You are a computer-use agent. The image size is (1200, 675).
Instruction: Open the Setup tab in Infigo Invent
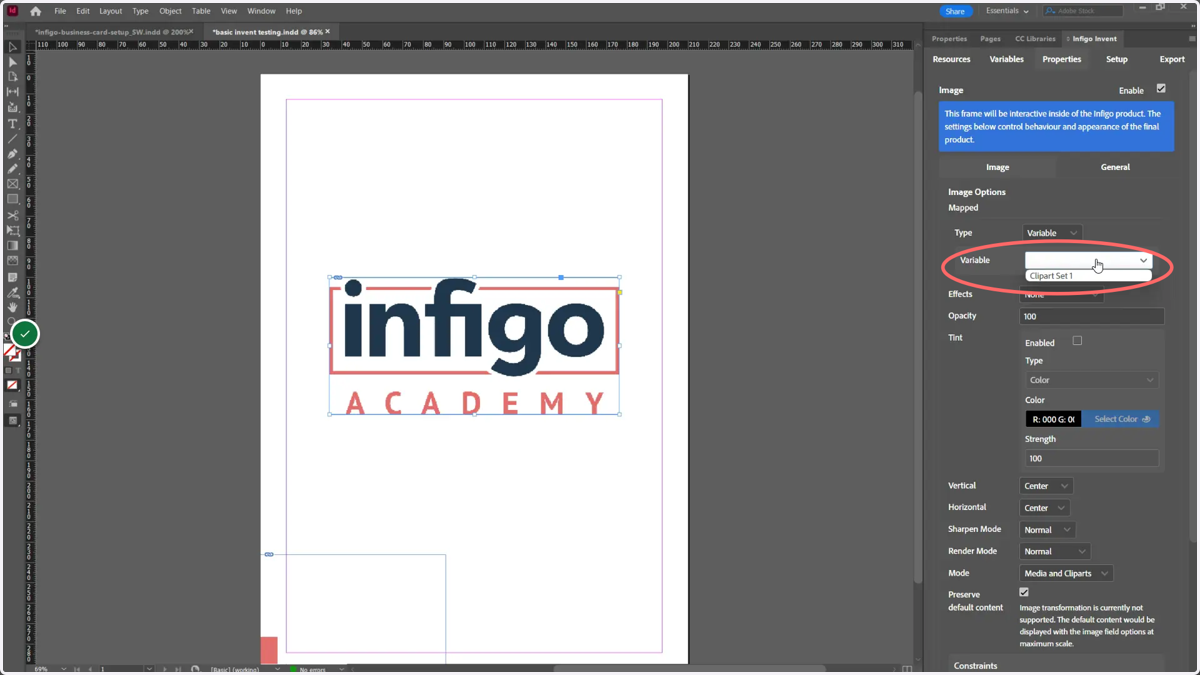click(1117, 59)
